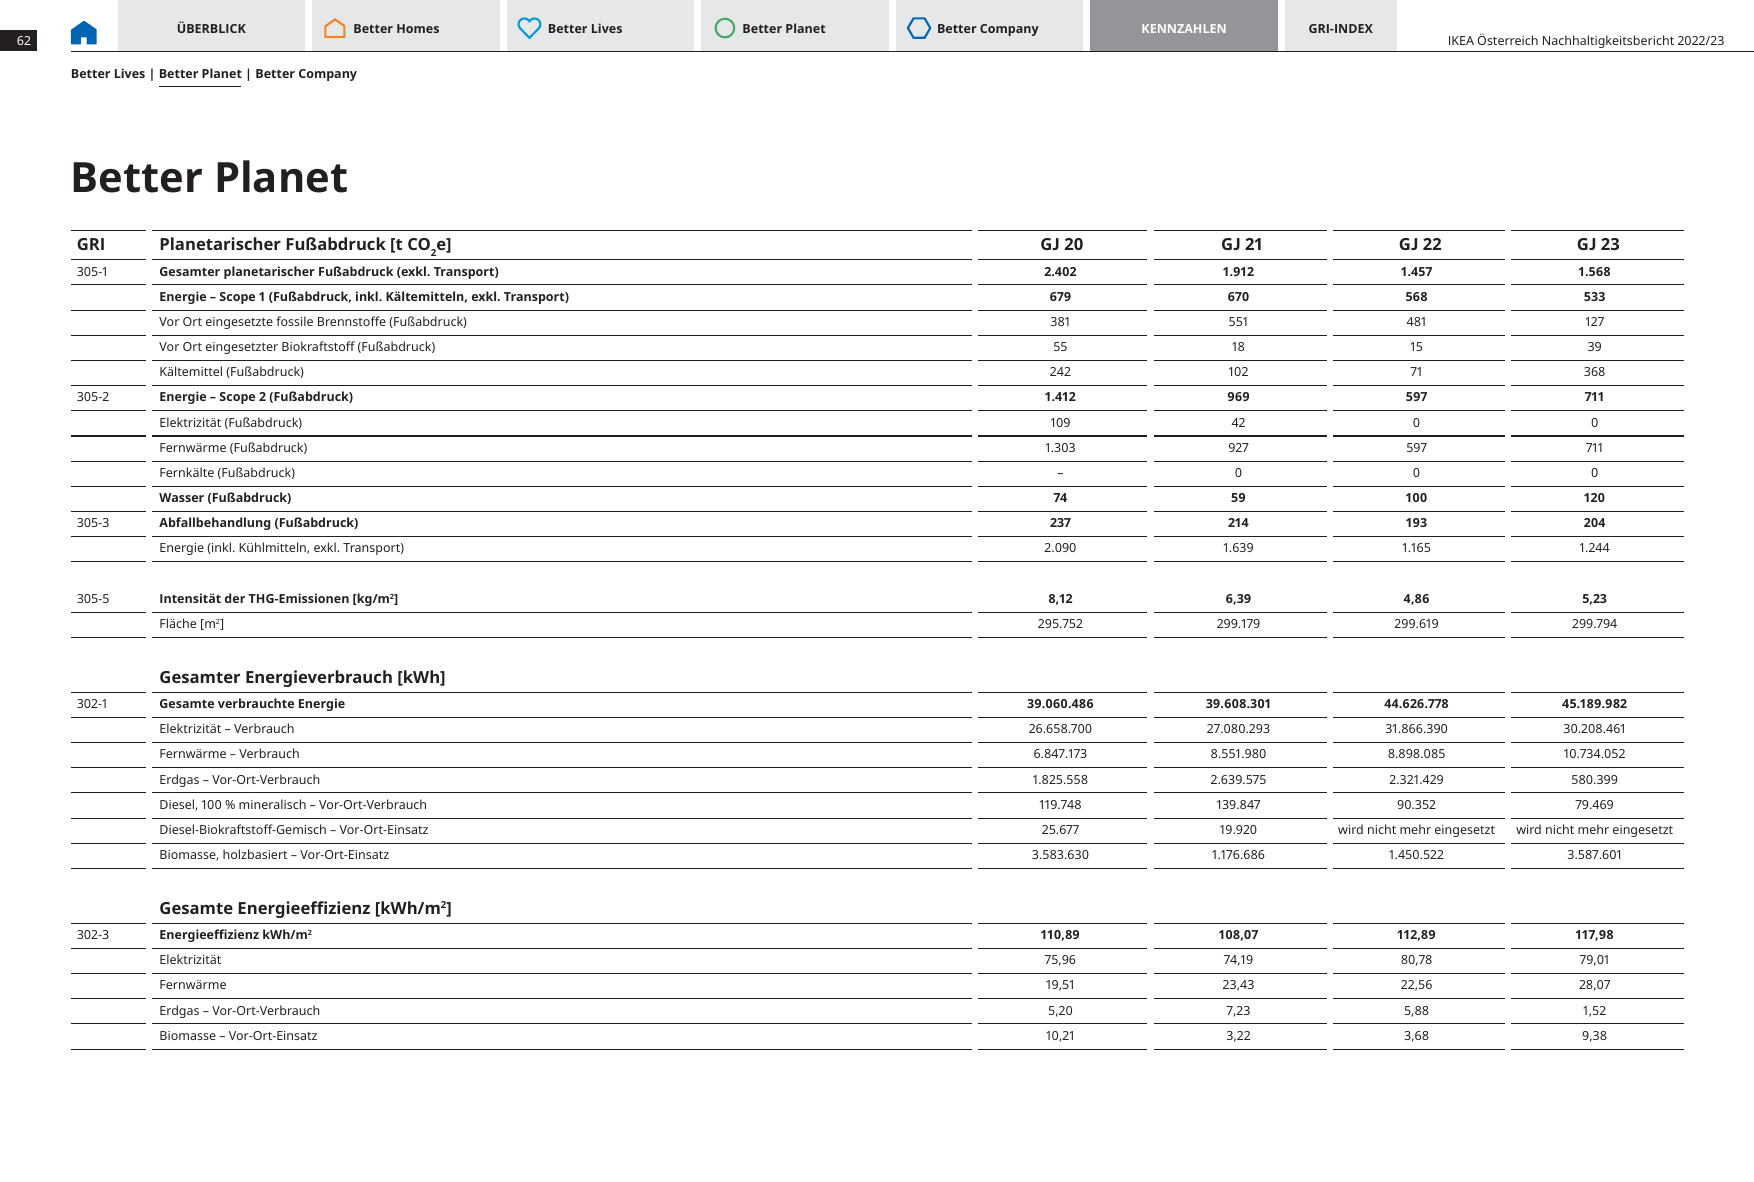Screen dimensions: 1754x1182
Task: Click the blue heart Better Lives icon
Action: [x=529, y=28]
